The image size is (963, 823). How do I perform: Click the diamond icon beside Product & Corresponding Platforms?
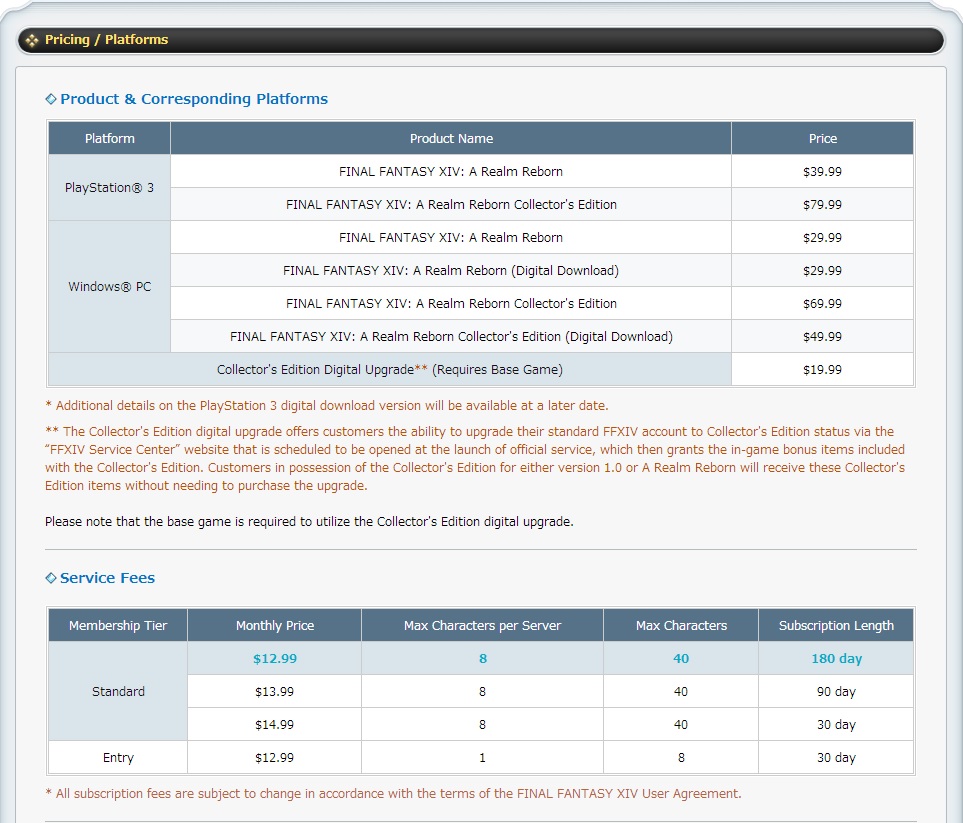tap(51, 99)
